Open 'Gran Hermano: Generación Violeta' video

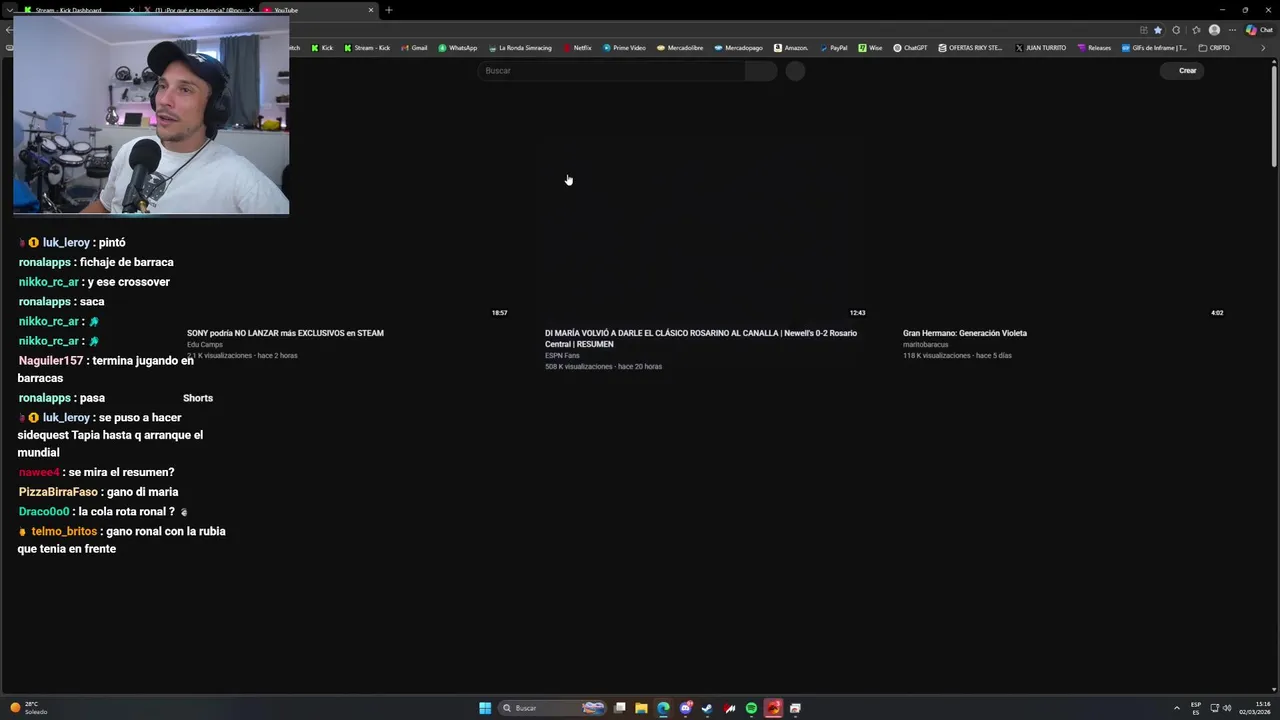coord(965,333)
